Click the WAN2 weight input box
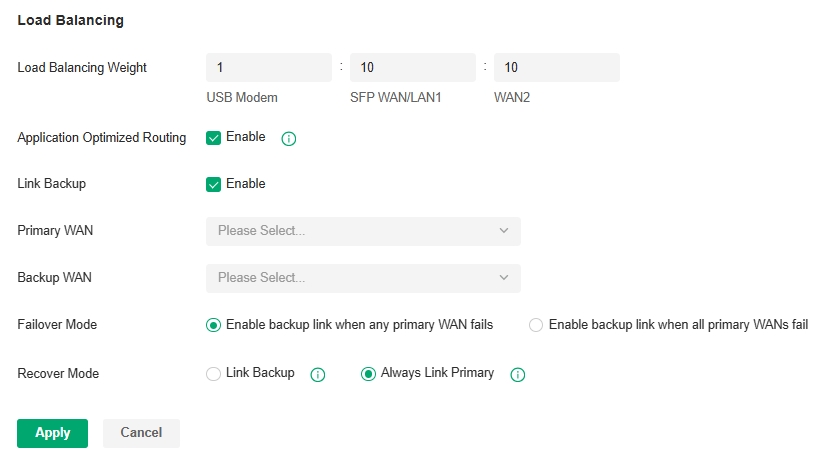 [556, 68]
